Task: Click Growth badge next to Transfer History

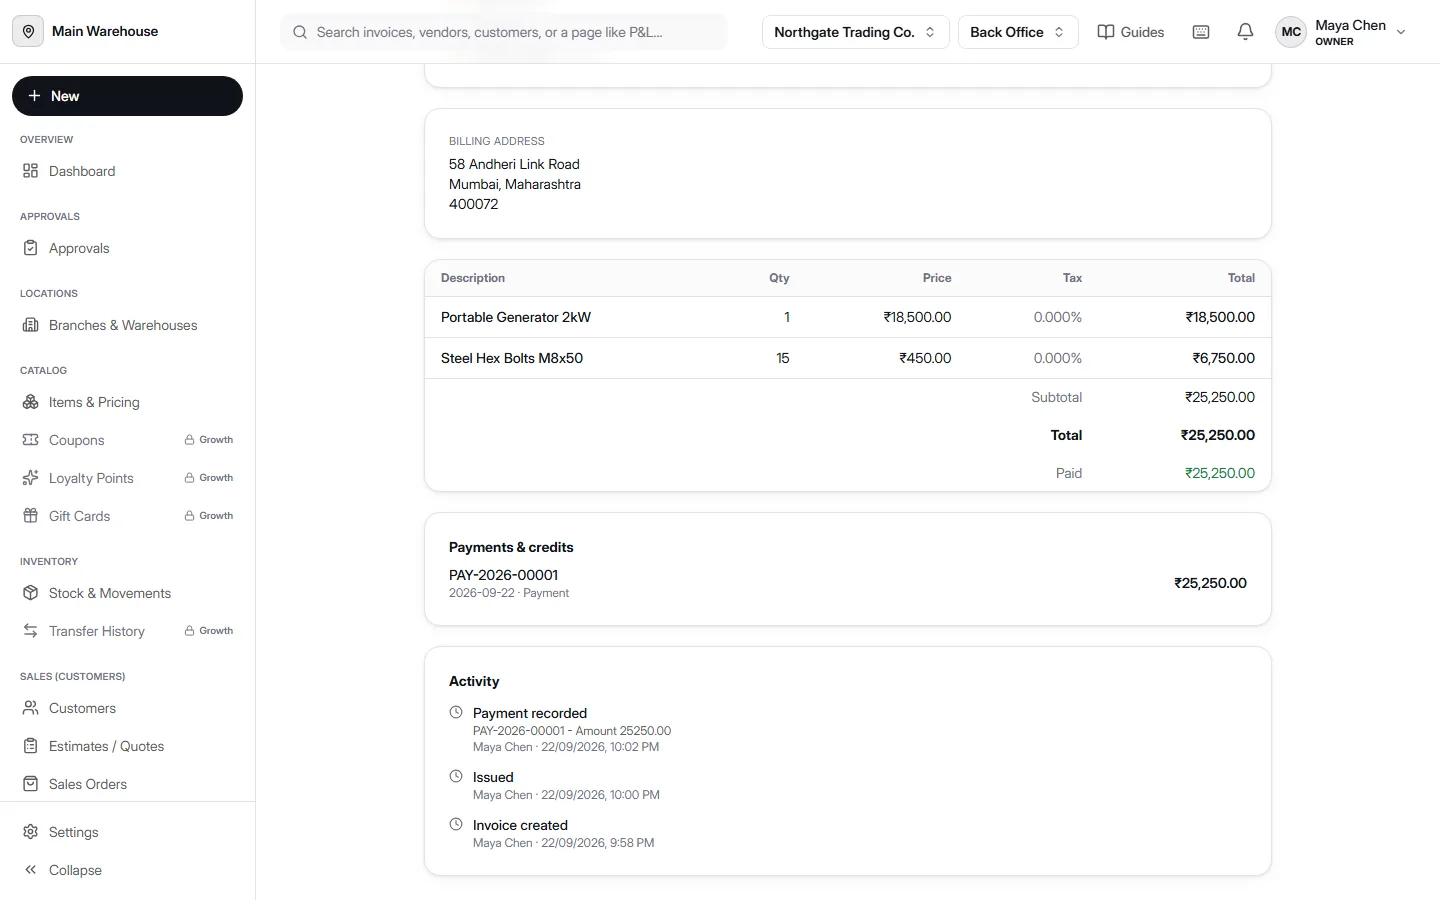Action: click(x=209, y=631)
